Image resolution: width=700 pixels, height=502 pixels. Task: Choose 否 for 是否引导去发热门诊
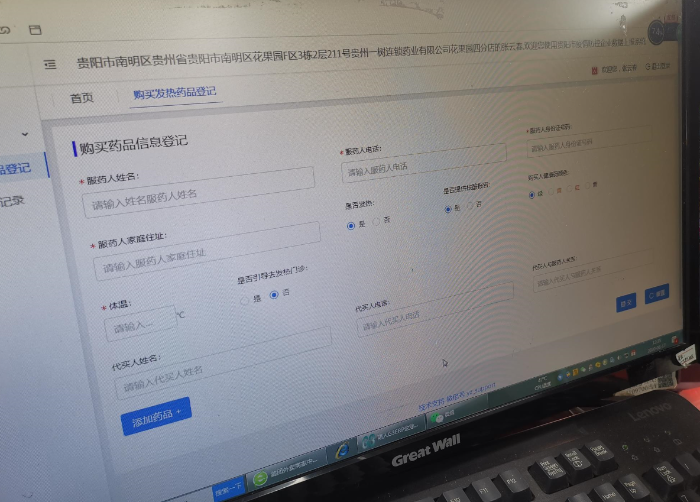click(274, 294)
